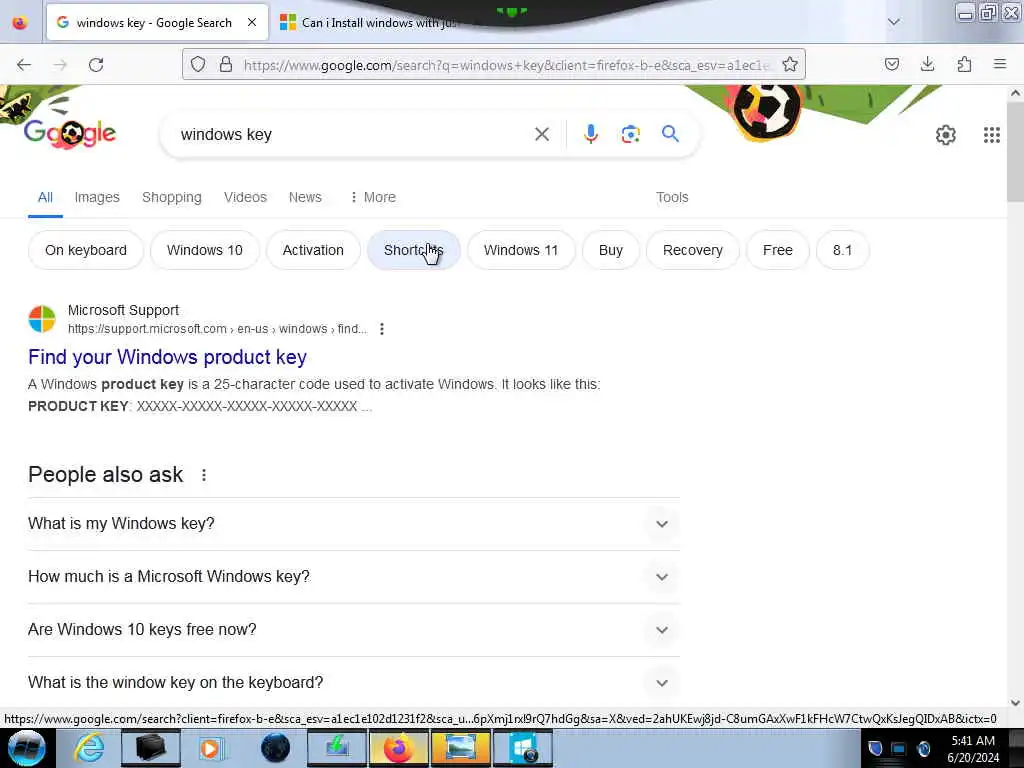Open Google quick settings gear

pyautogui.click(x=946, y=135)
